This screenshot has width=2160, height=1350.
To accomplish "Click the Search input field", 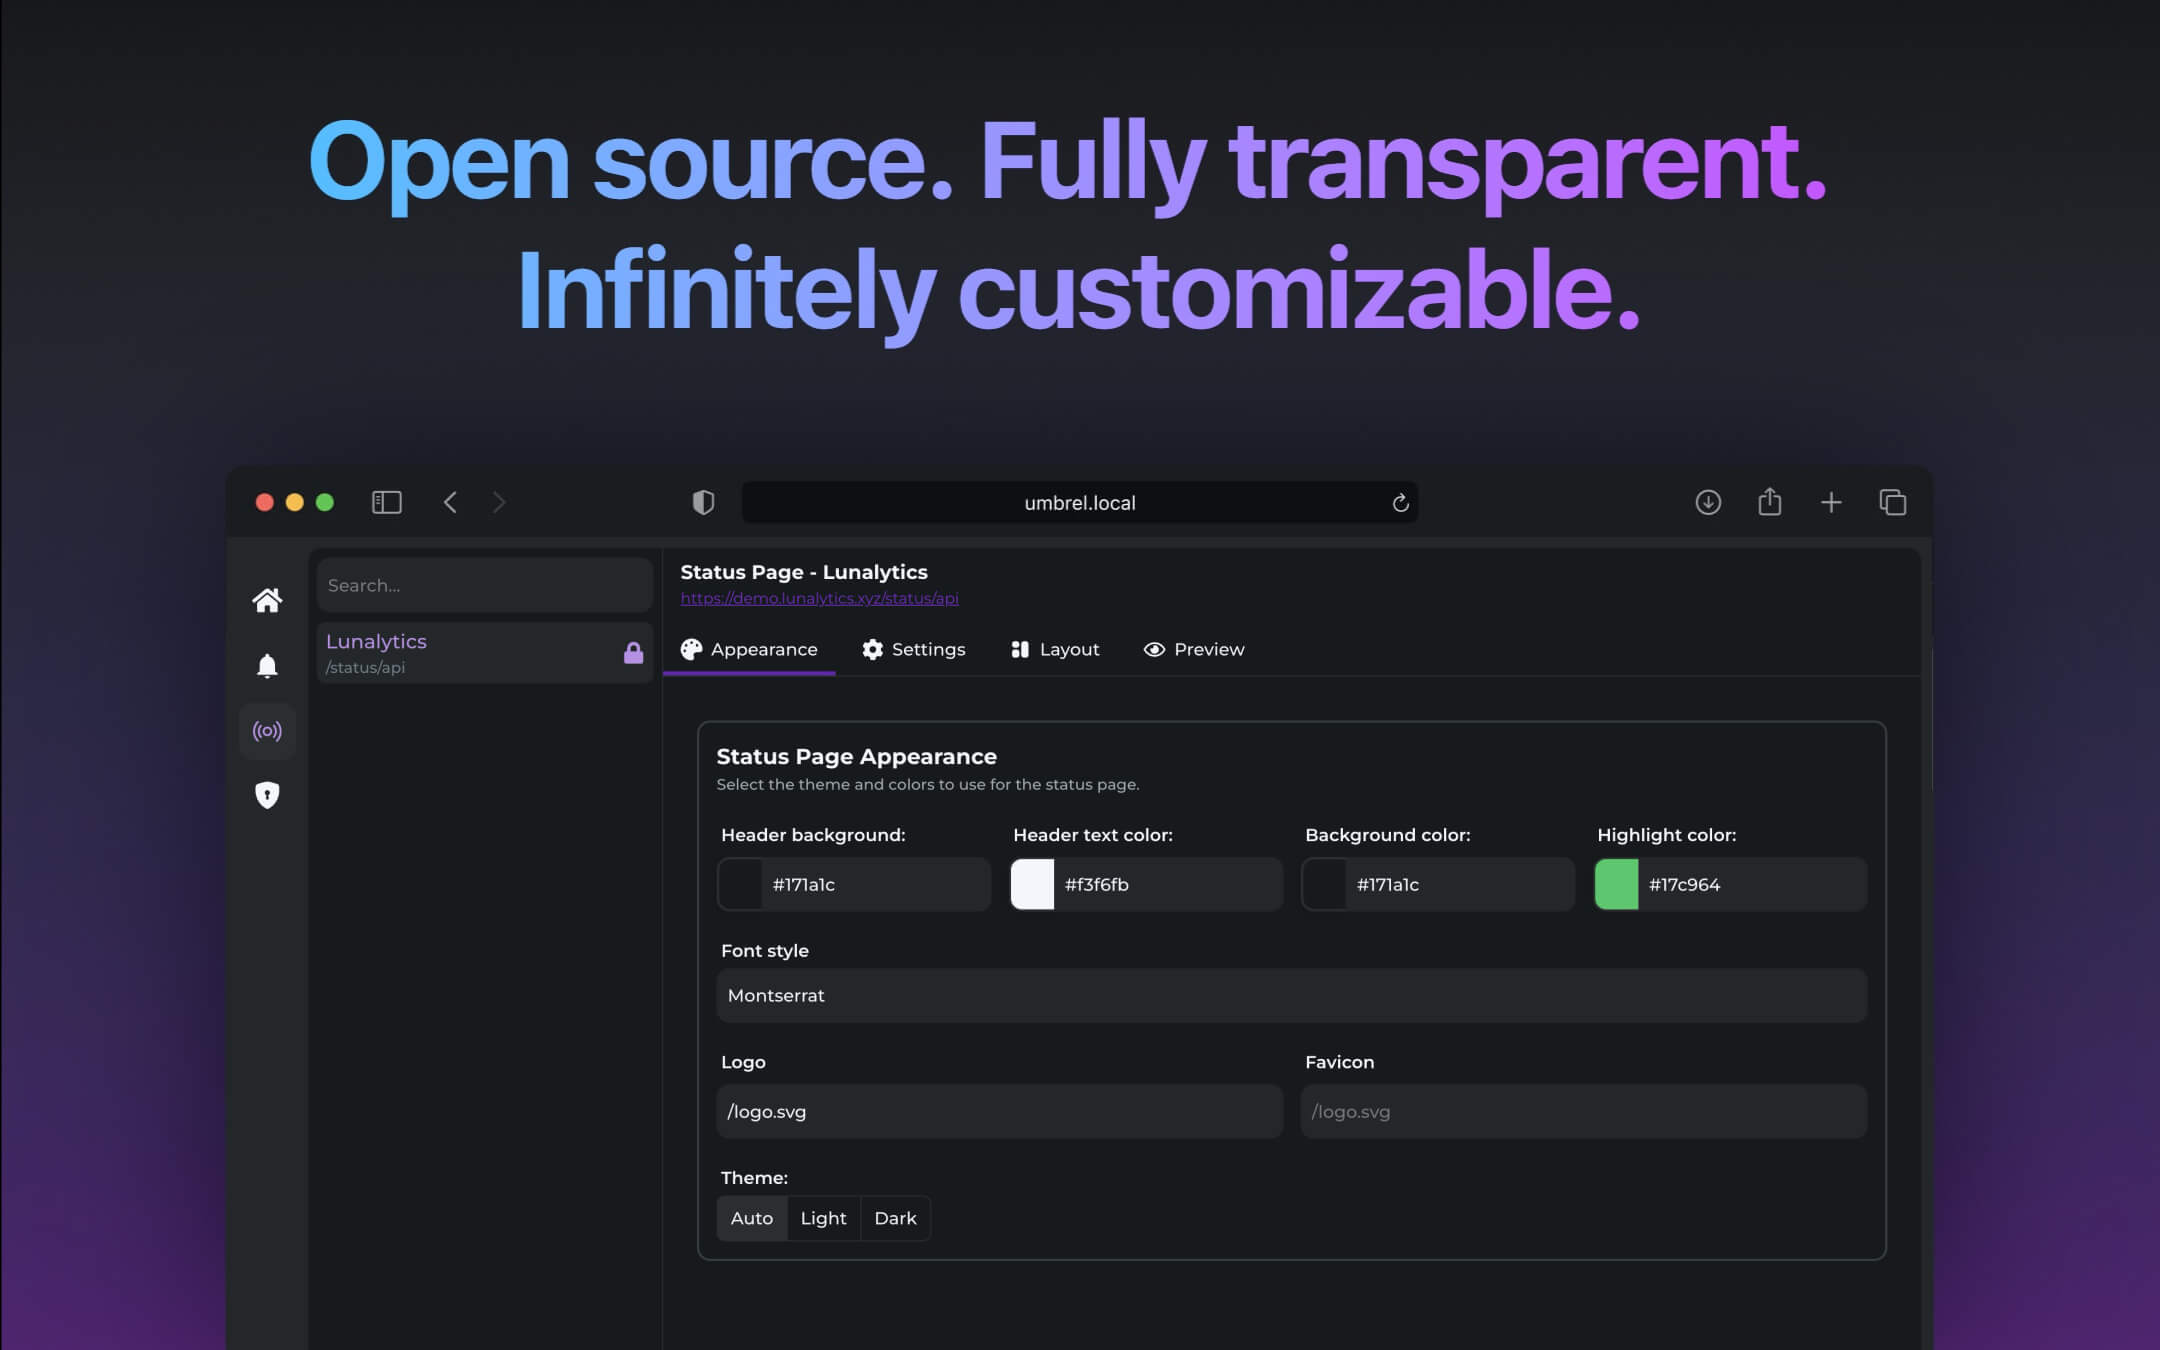I will (484, 585).
